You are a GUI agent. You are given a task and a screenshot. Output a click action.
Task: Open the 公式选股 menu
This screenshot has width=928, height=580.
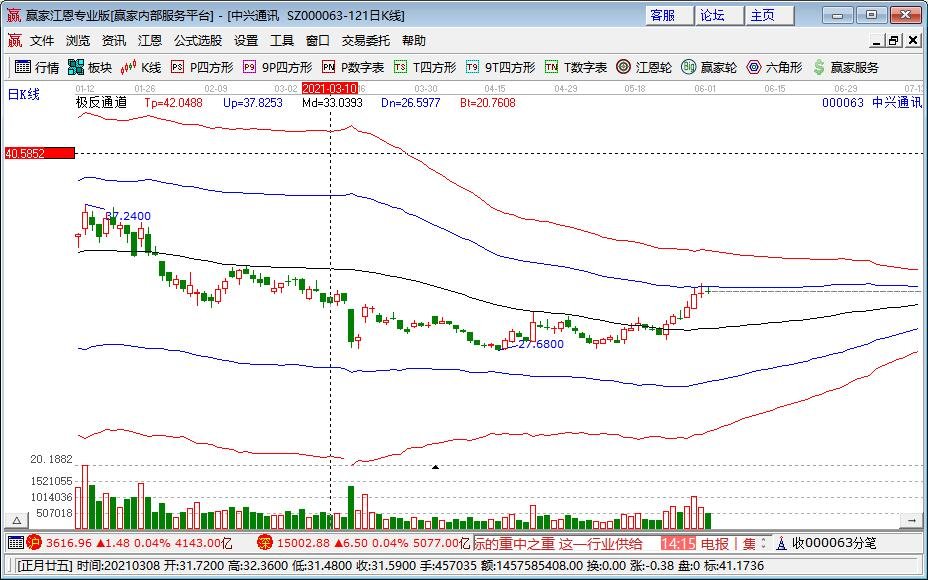[198, 41]
